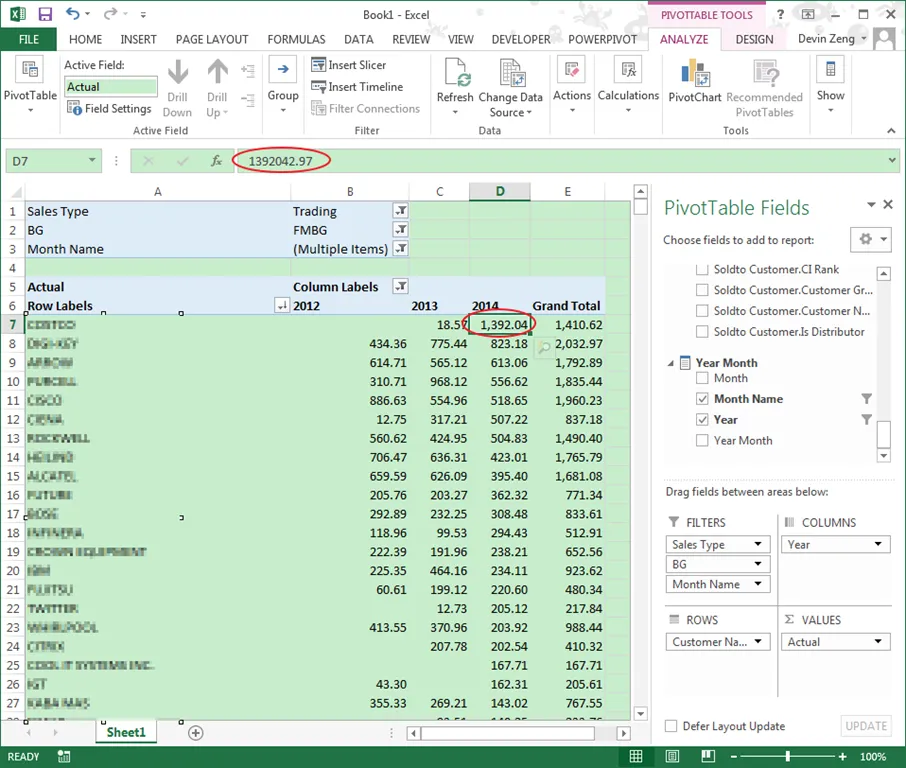Viewport: 906px width, 768px height.
Task: Open the Actions menu icon
Action: [x=571, y=70]
